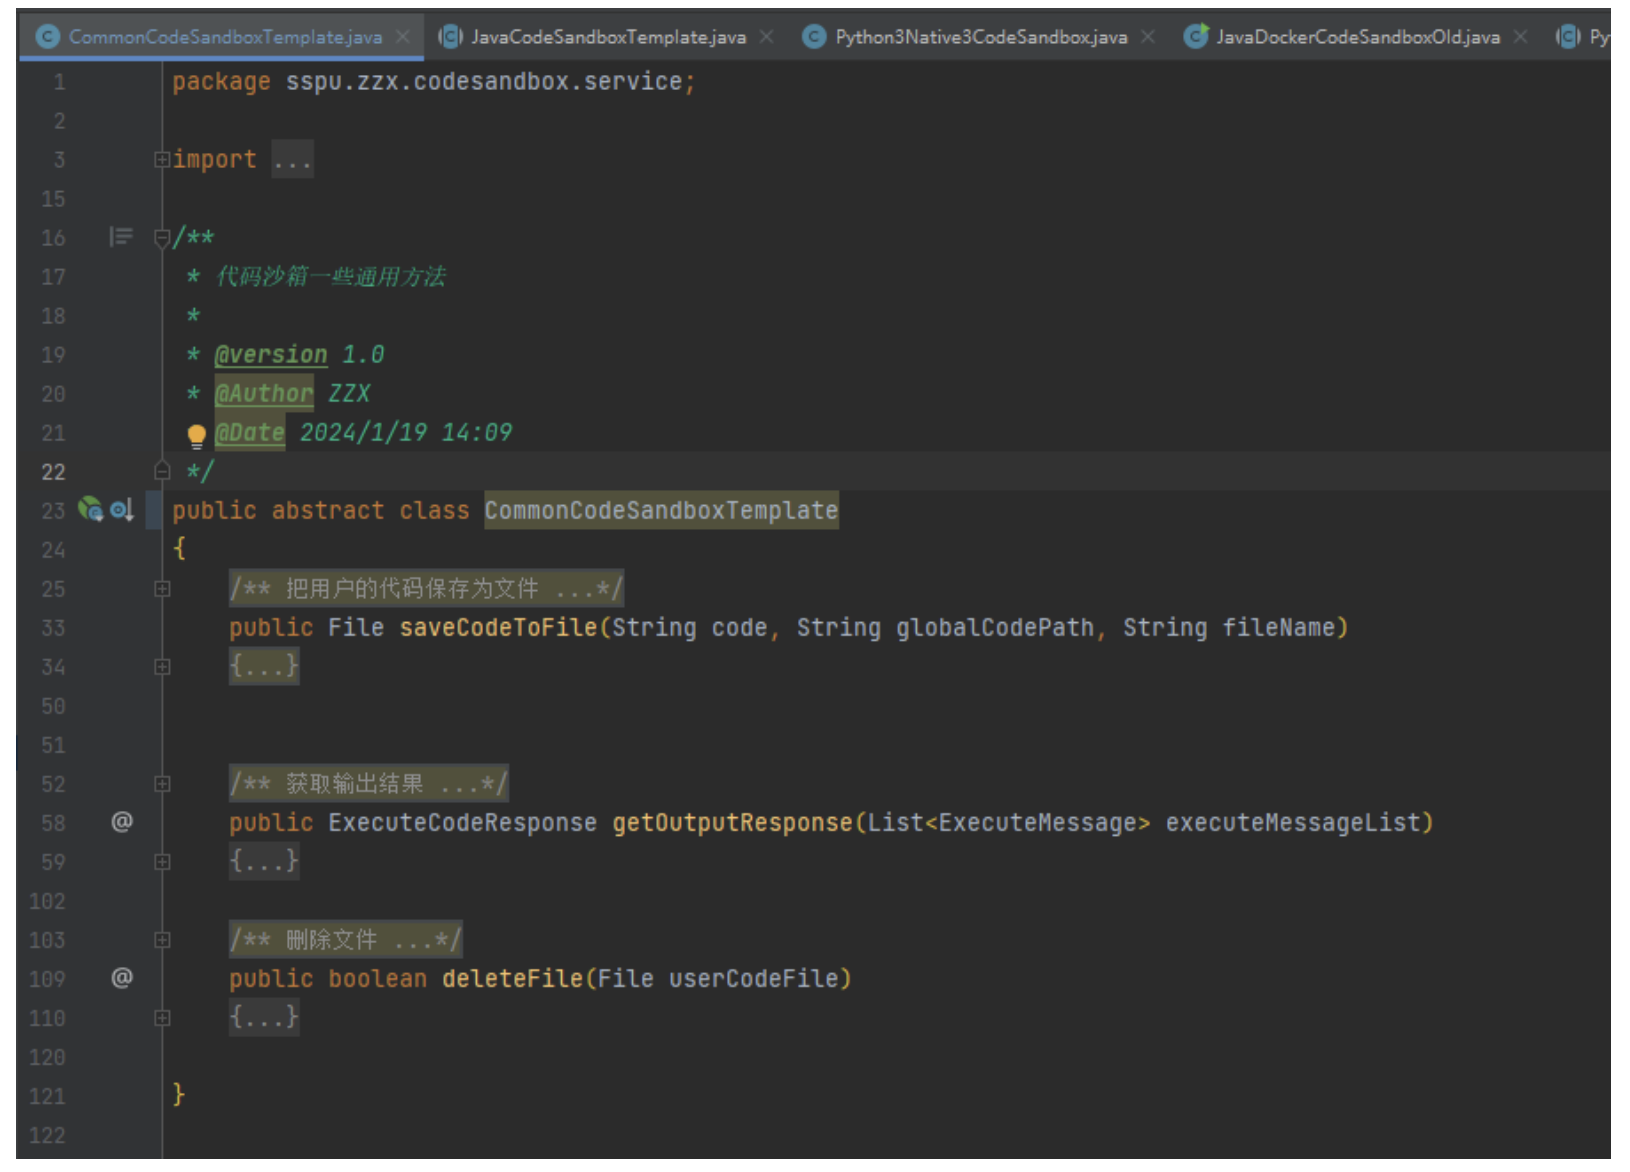Switch to the JavaCodeSandboxTemplate.java tab
1630x1172 pixels.
click(x=607, y=37)
